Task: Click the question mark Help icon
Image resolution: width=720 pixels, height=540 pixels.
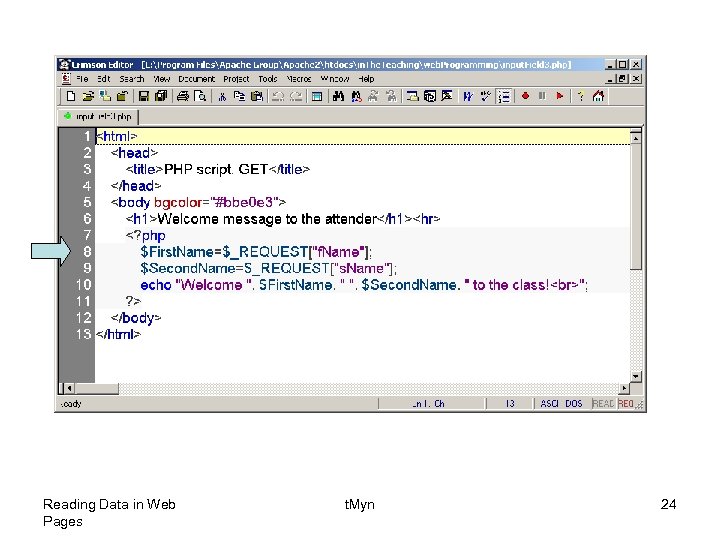Action: pos(581,96)
